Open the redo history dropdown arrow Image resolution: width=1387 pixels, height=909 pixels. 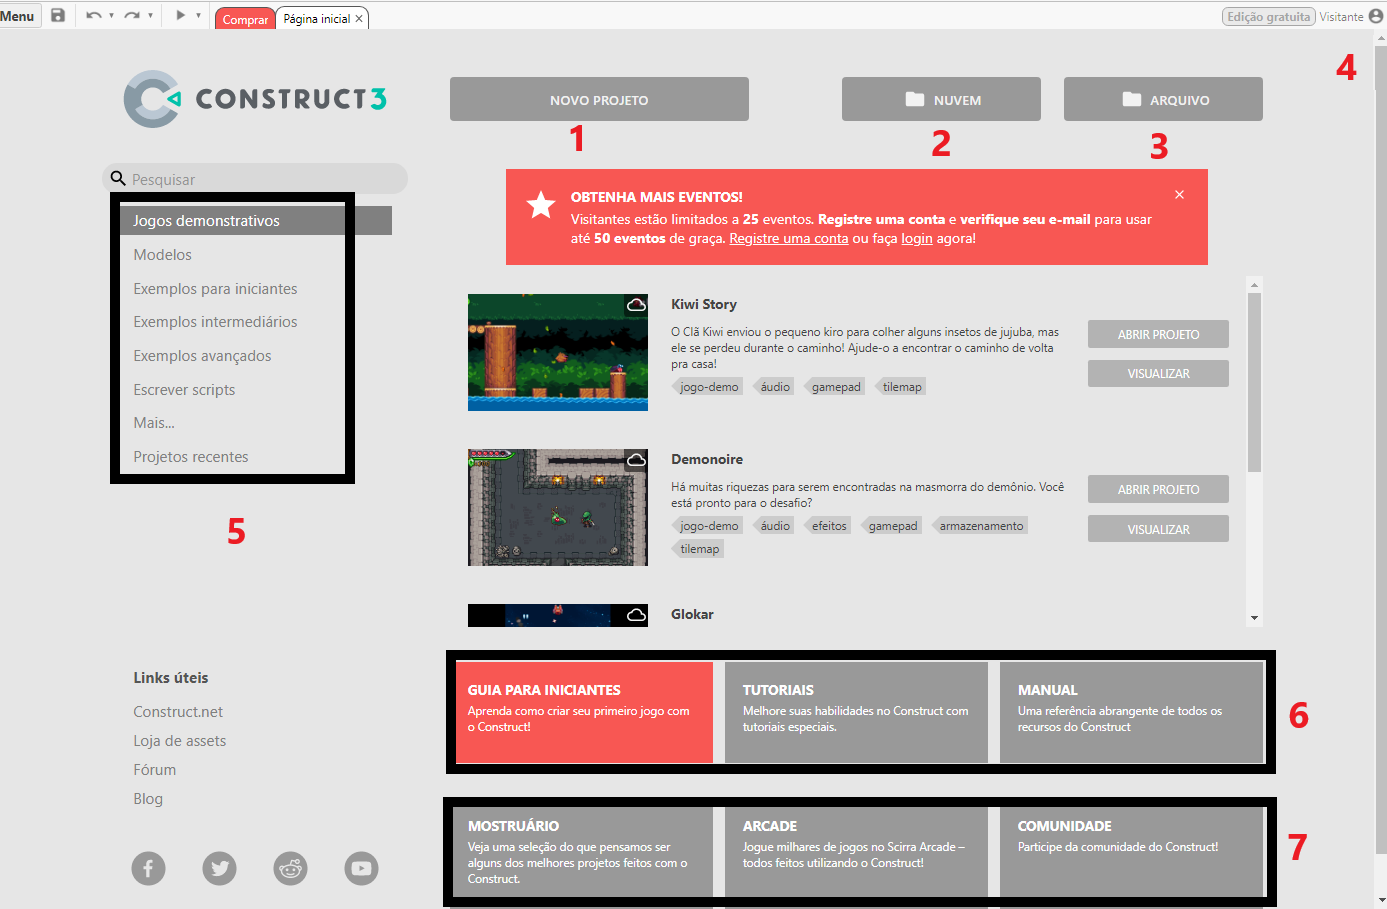coord(150,16)
